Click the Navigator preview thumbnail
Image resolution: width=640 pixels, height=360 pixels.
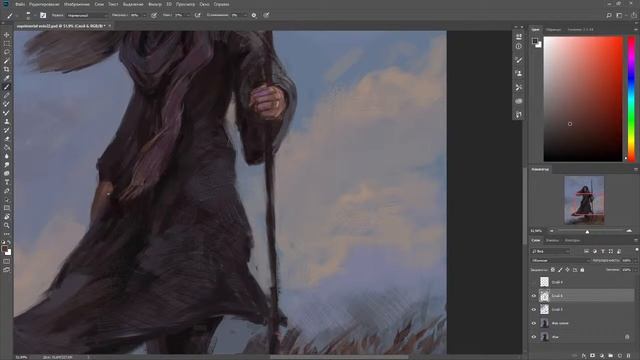click(x=584, y=200)
